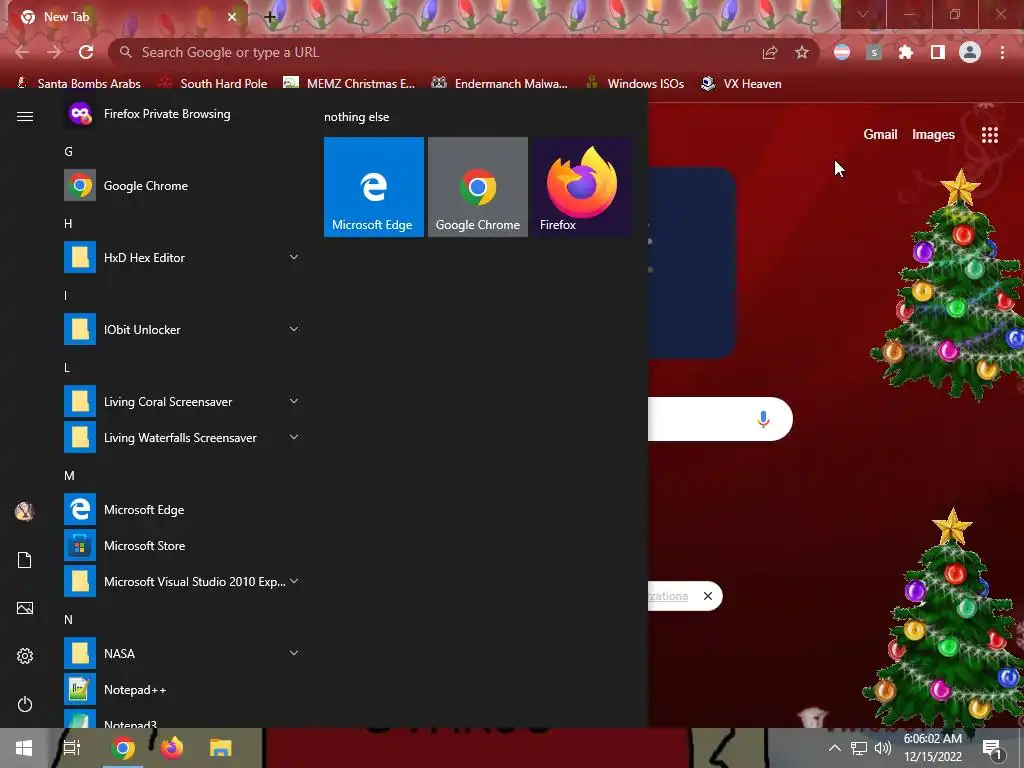Show hidden system tray icons
Image resolution: width=1024 pixels, height=768 pixels.
[835, 748]
